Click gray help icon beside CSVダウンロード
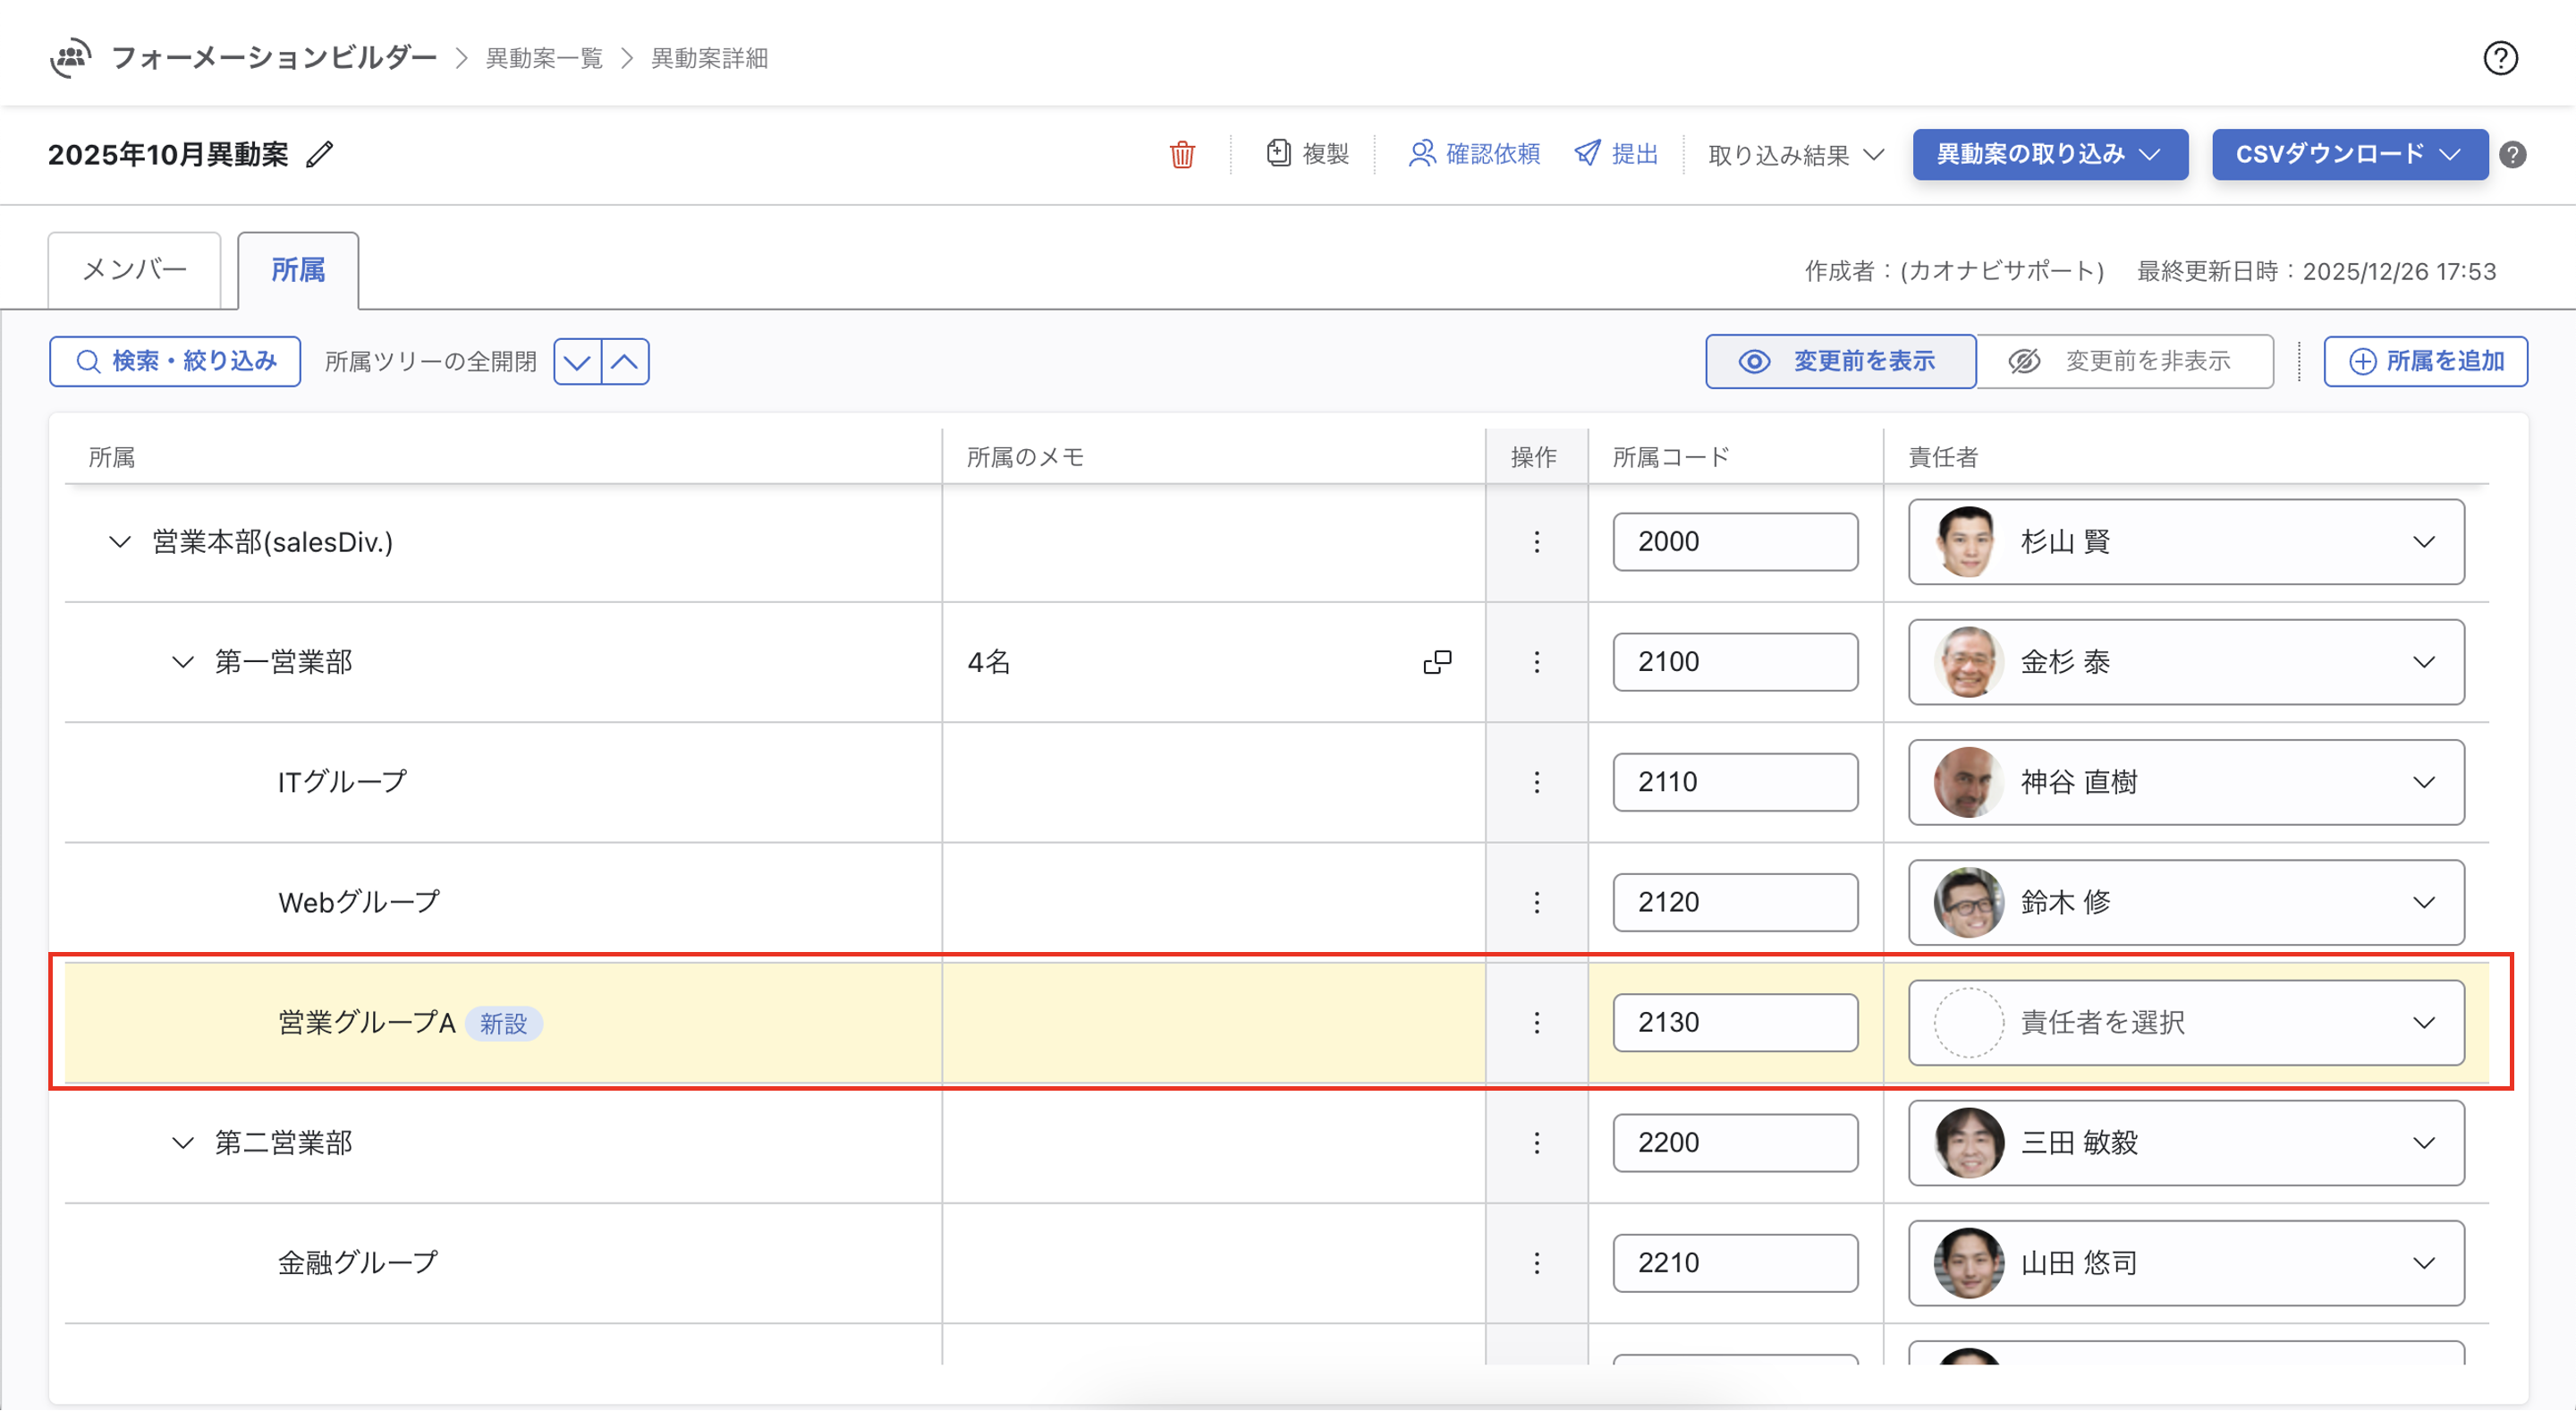 coord(2512,155)
